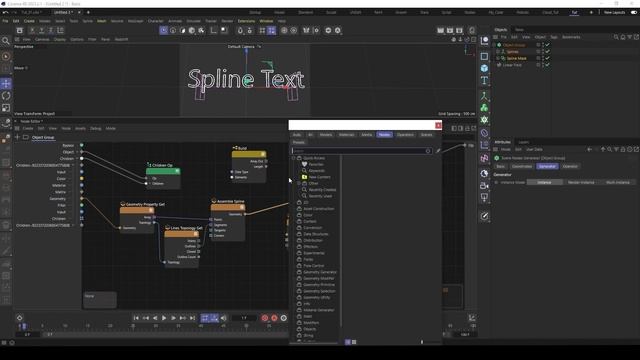Select Multi-Instance mode option
Viewport: 640px width, 360px height.
[x=618, y=182]
